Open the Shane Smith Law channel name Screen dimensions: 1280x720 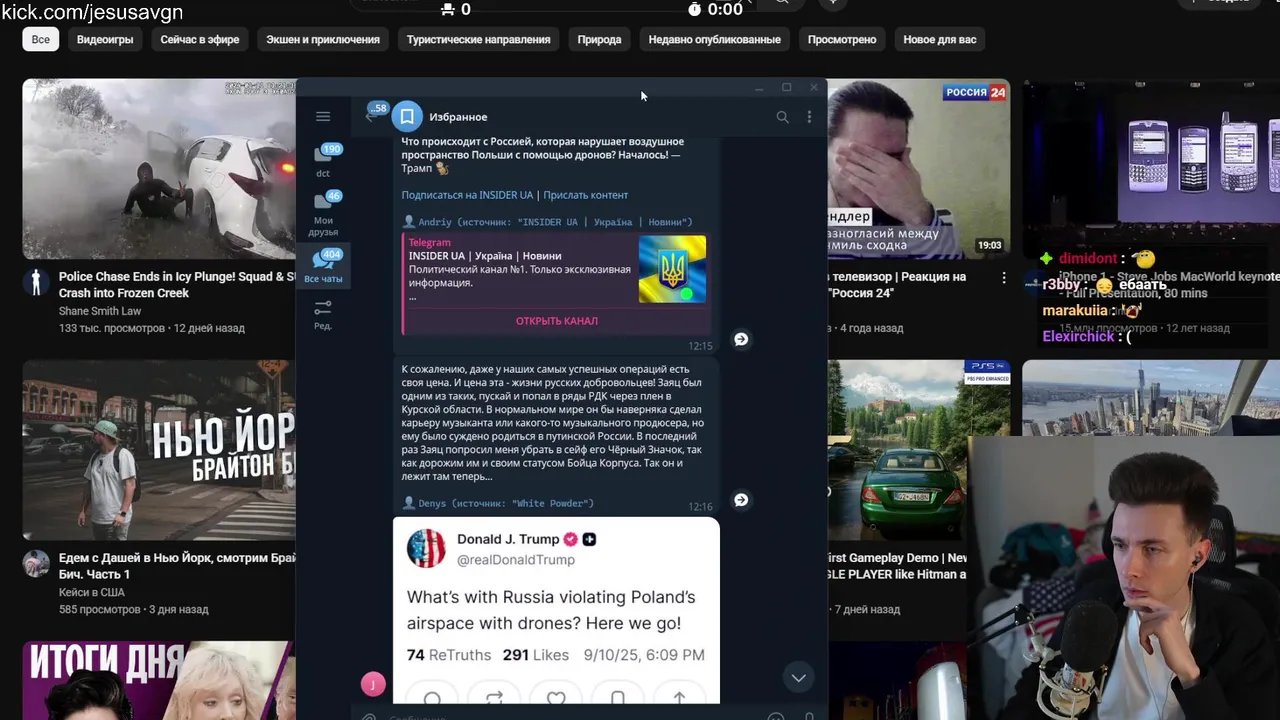point(99,311)
